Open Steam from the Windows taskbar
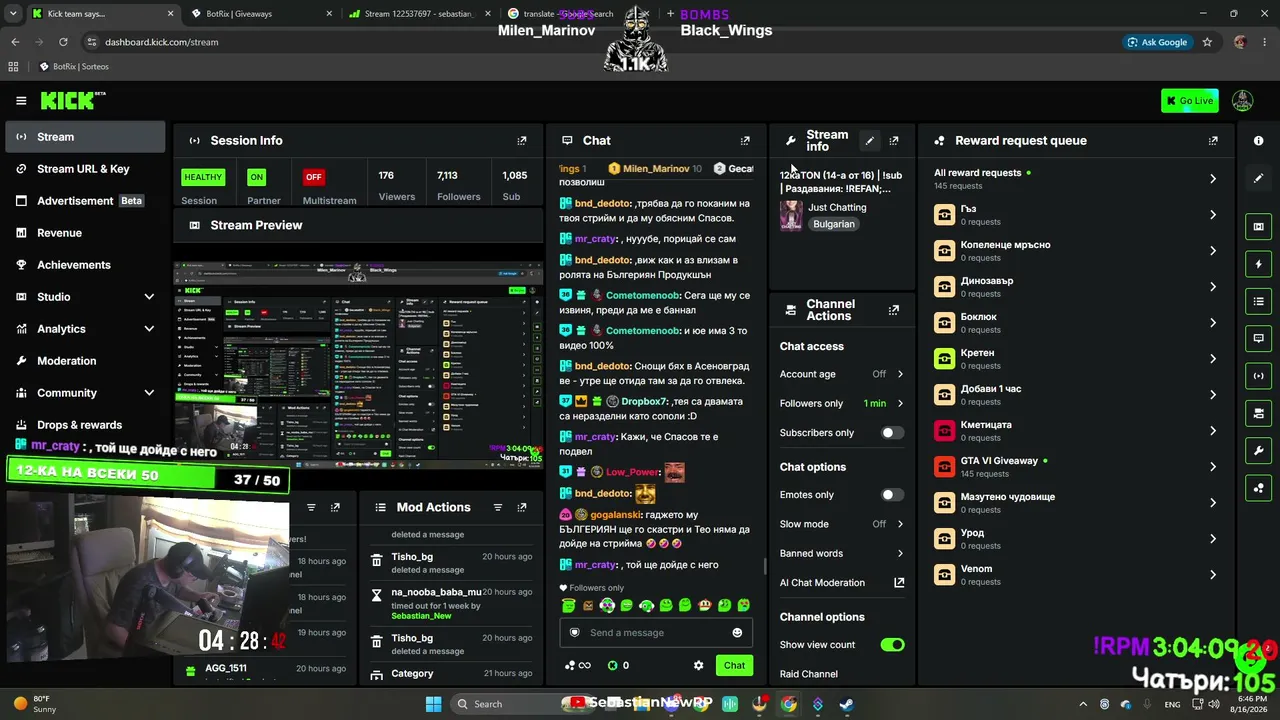Image resolution: width=1280 pixels, height=720 pixels. click(846, 704)
